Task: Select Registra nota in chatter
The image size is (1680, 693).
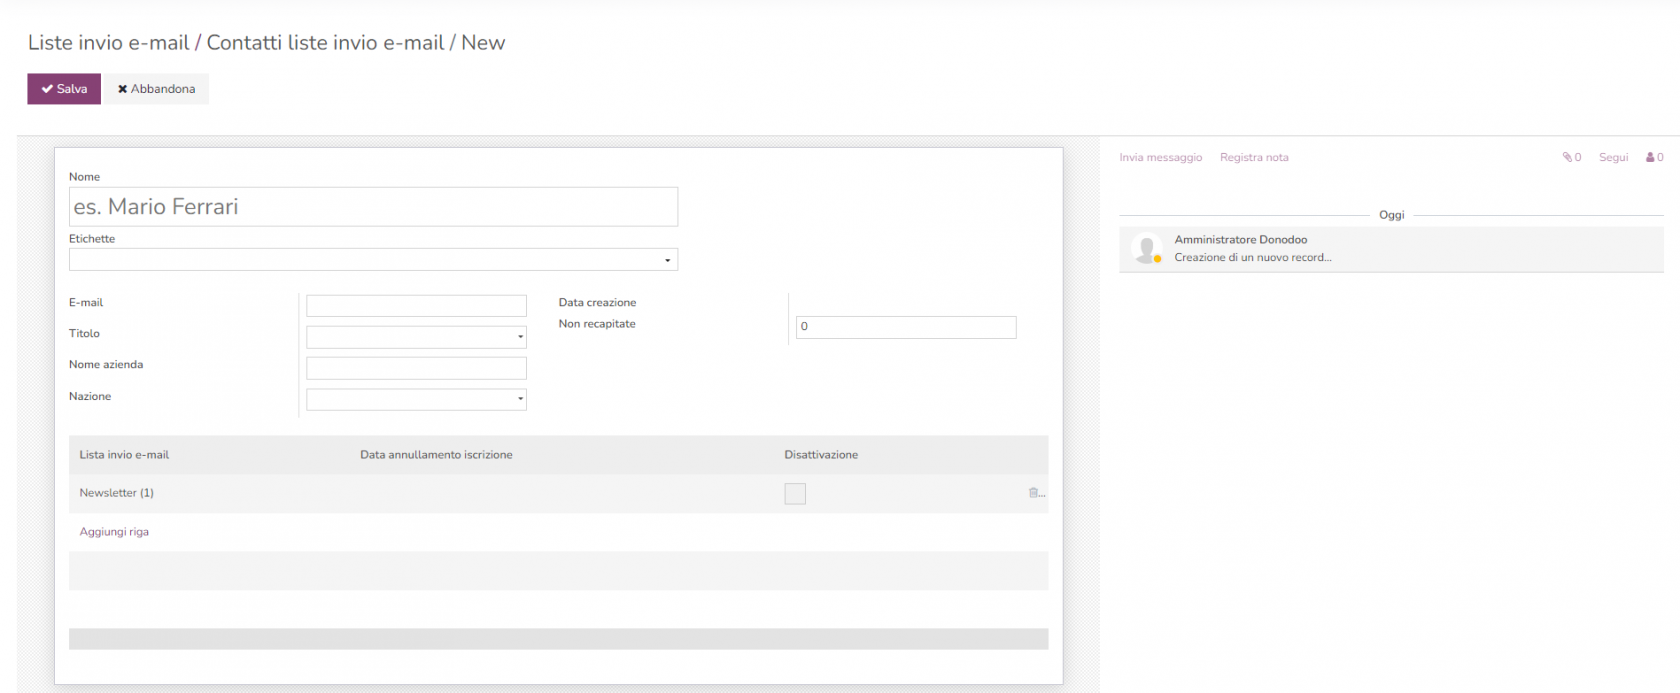Action: [x=1254, y=157]
